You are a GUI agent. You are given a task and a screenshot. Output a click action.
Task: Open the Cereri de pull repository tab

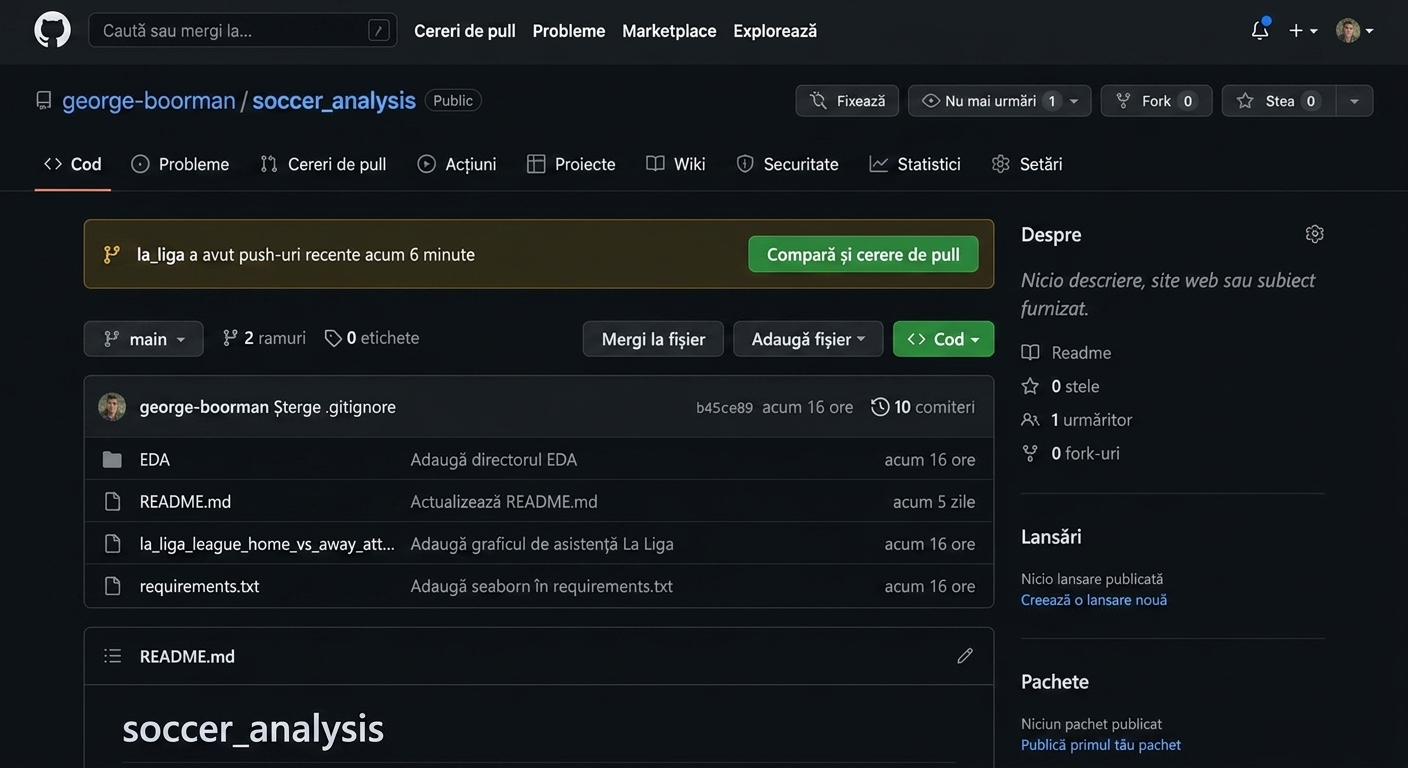323,164
